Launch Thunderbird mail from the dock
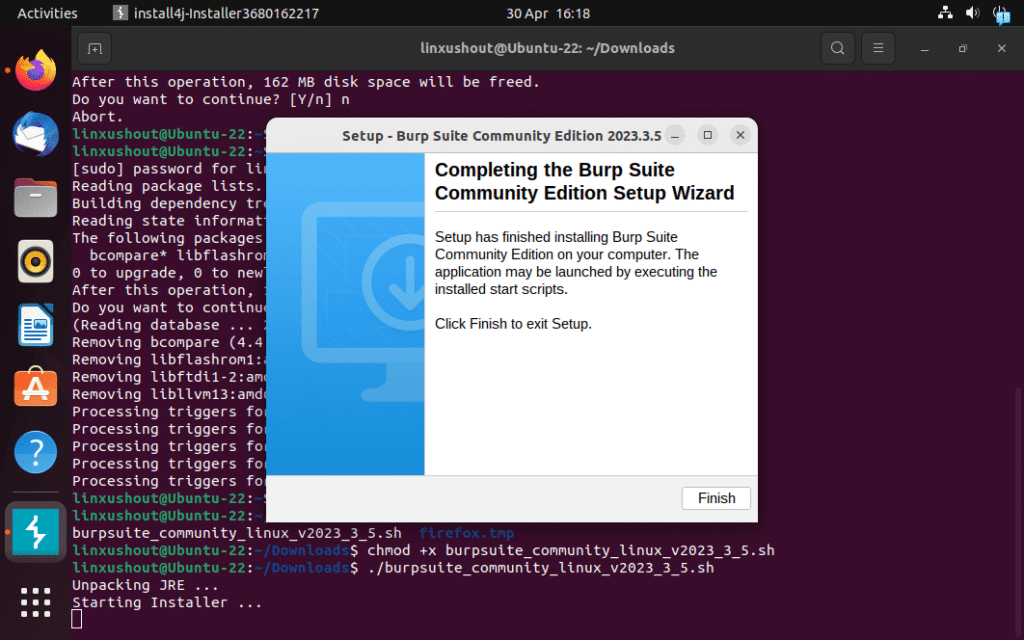The image size is (1024, 640). tap(36, 133)
